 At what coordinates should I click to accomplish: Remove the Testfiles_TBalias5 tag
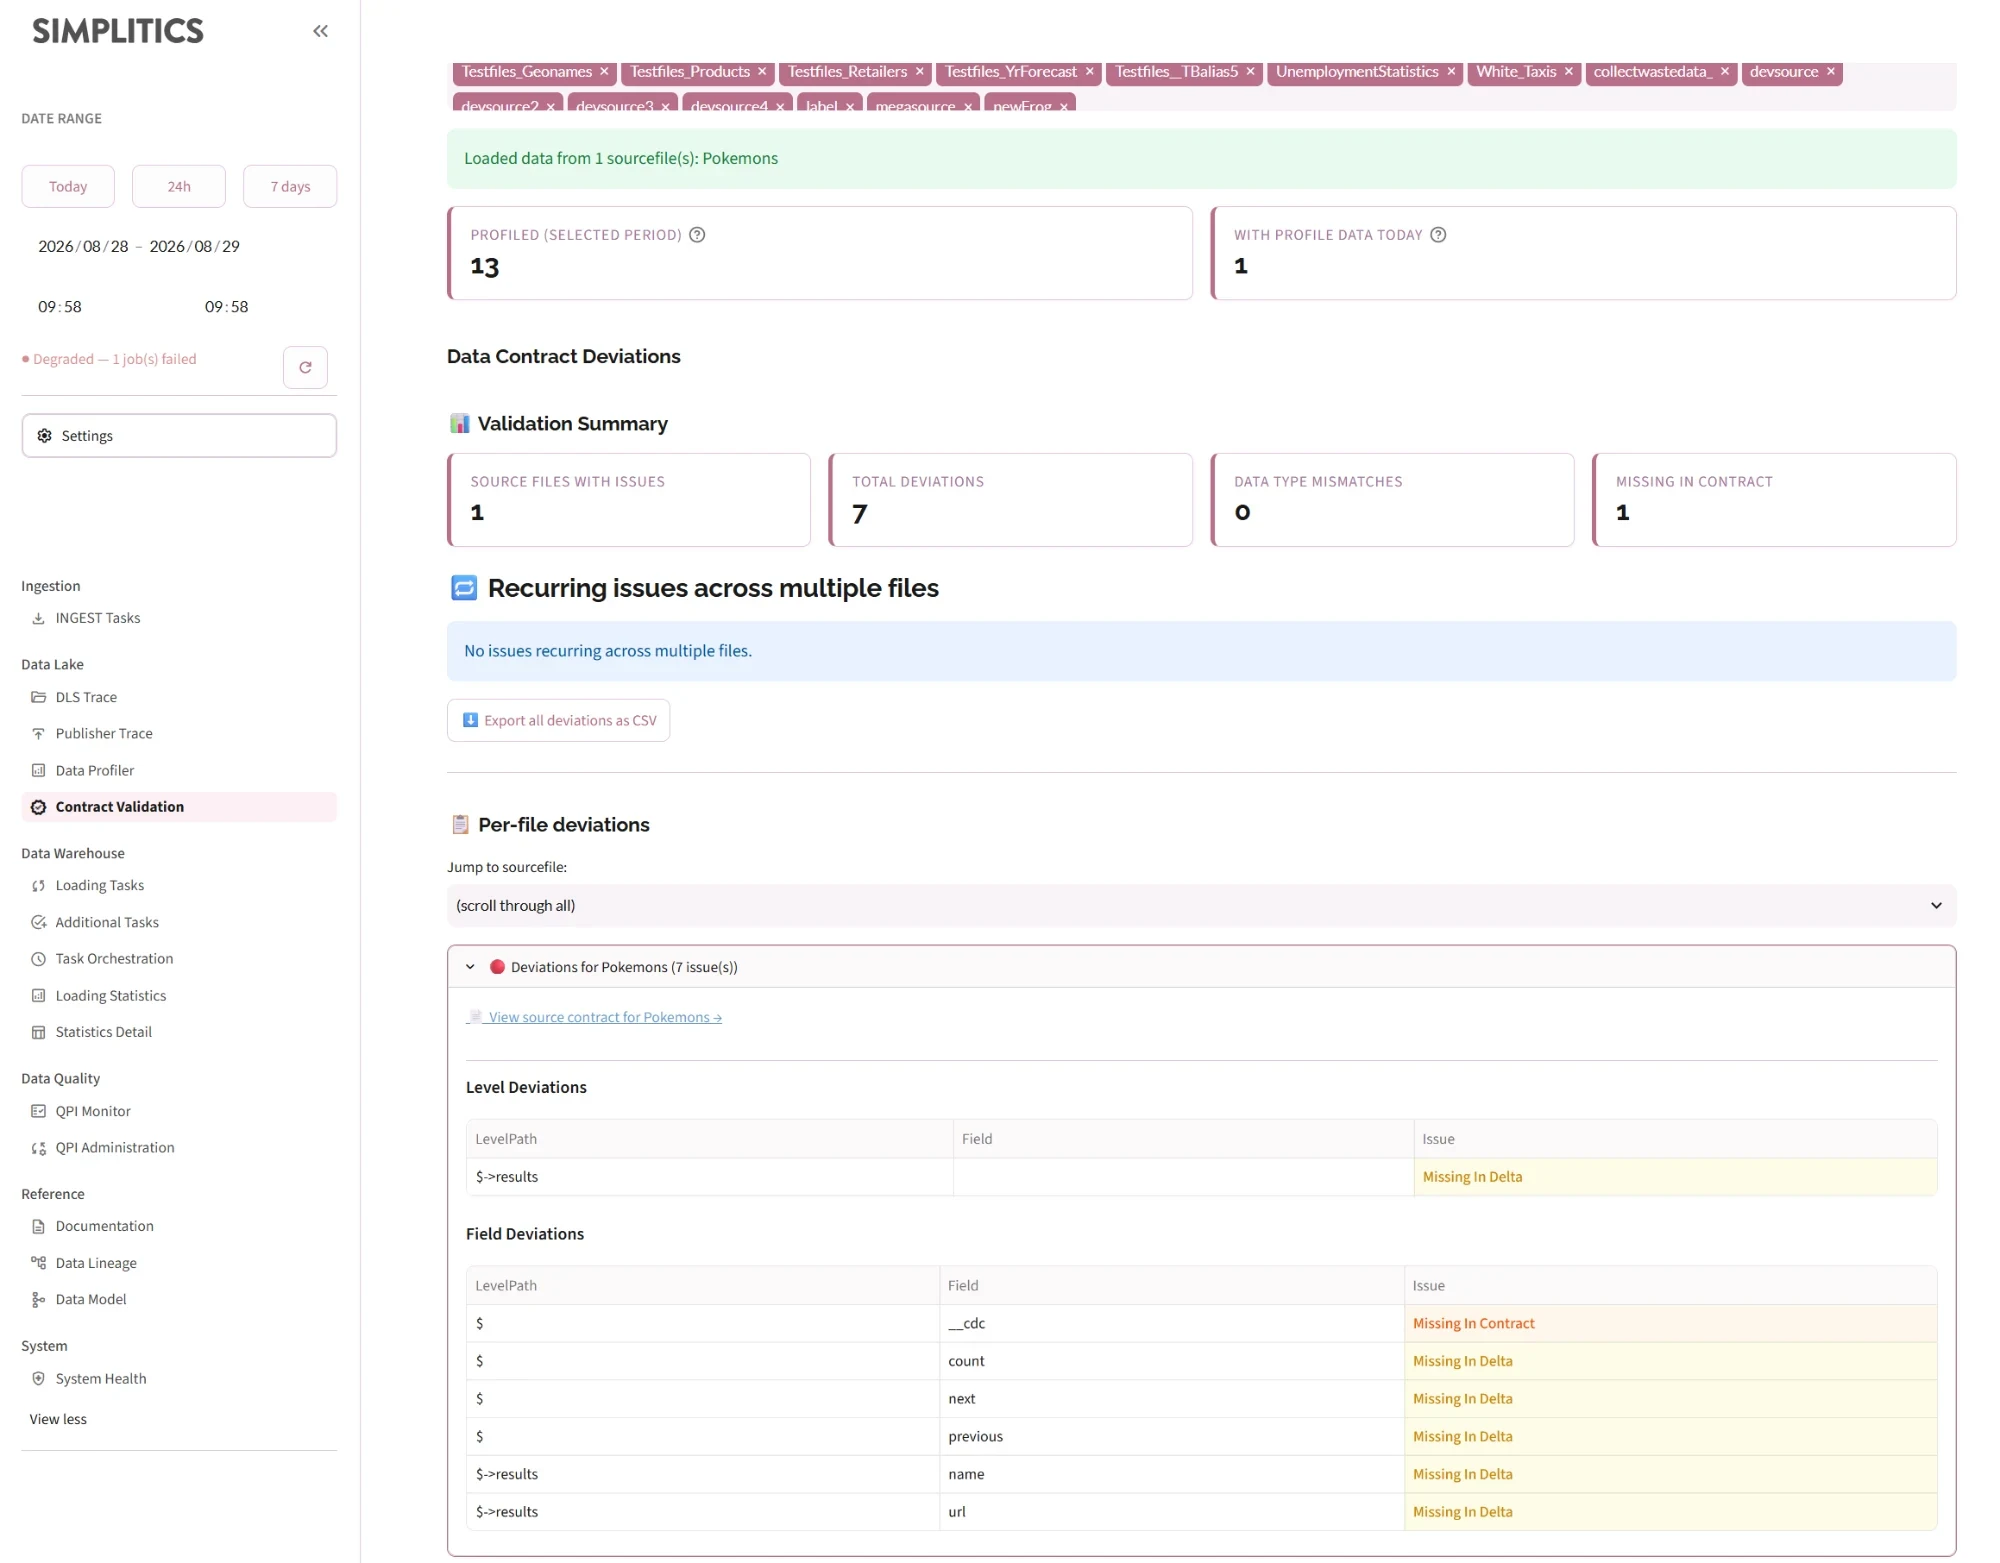tap(1250, 72)
